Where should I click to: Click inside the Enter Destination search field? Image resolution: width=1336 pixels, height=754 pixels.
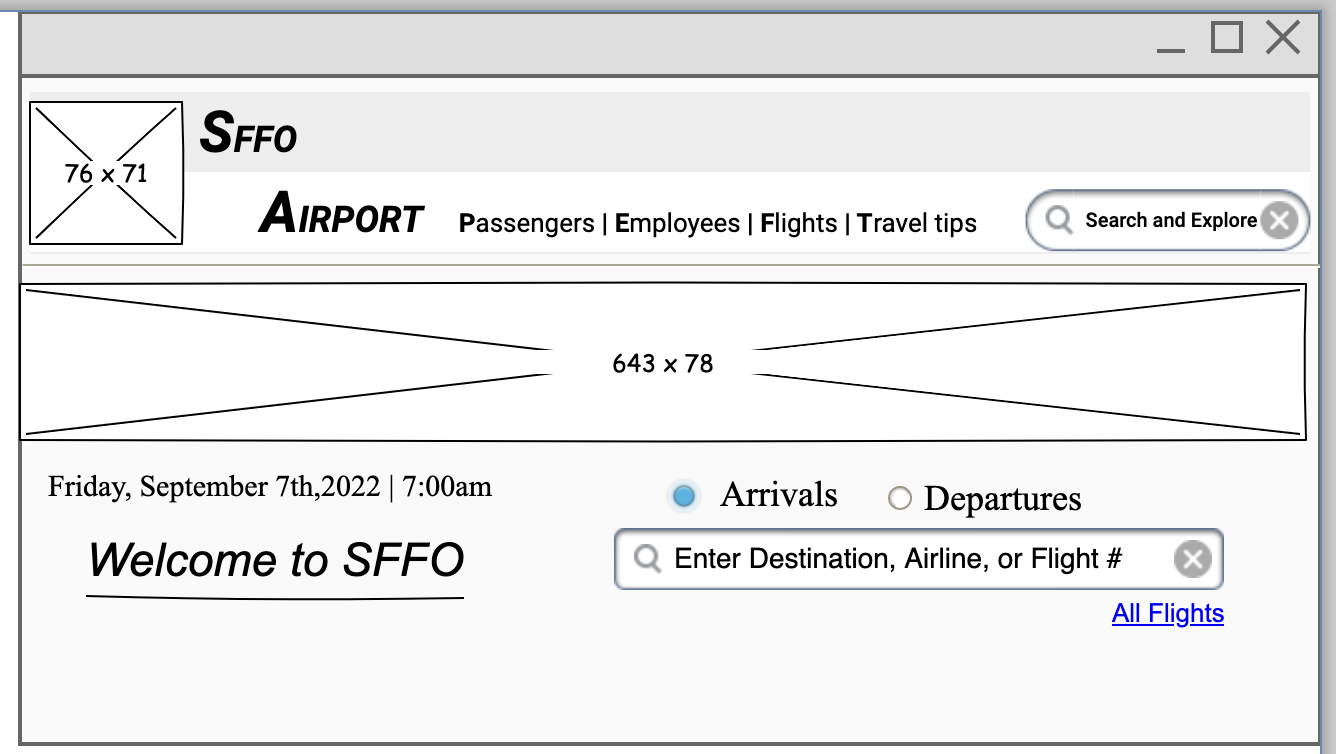coord(900,558)
